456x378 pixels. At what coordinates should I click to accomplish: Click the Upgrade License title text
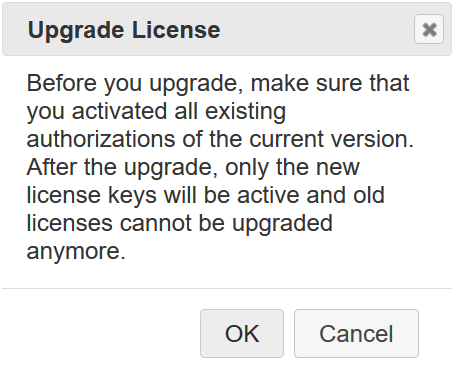pos(124,30)
